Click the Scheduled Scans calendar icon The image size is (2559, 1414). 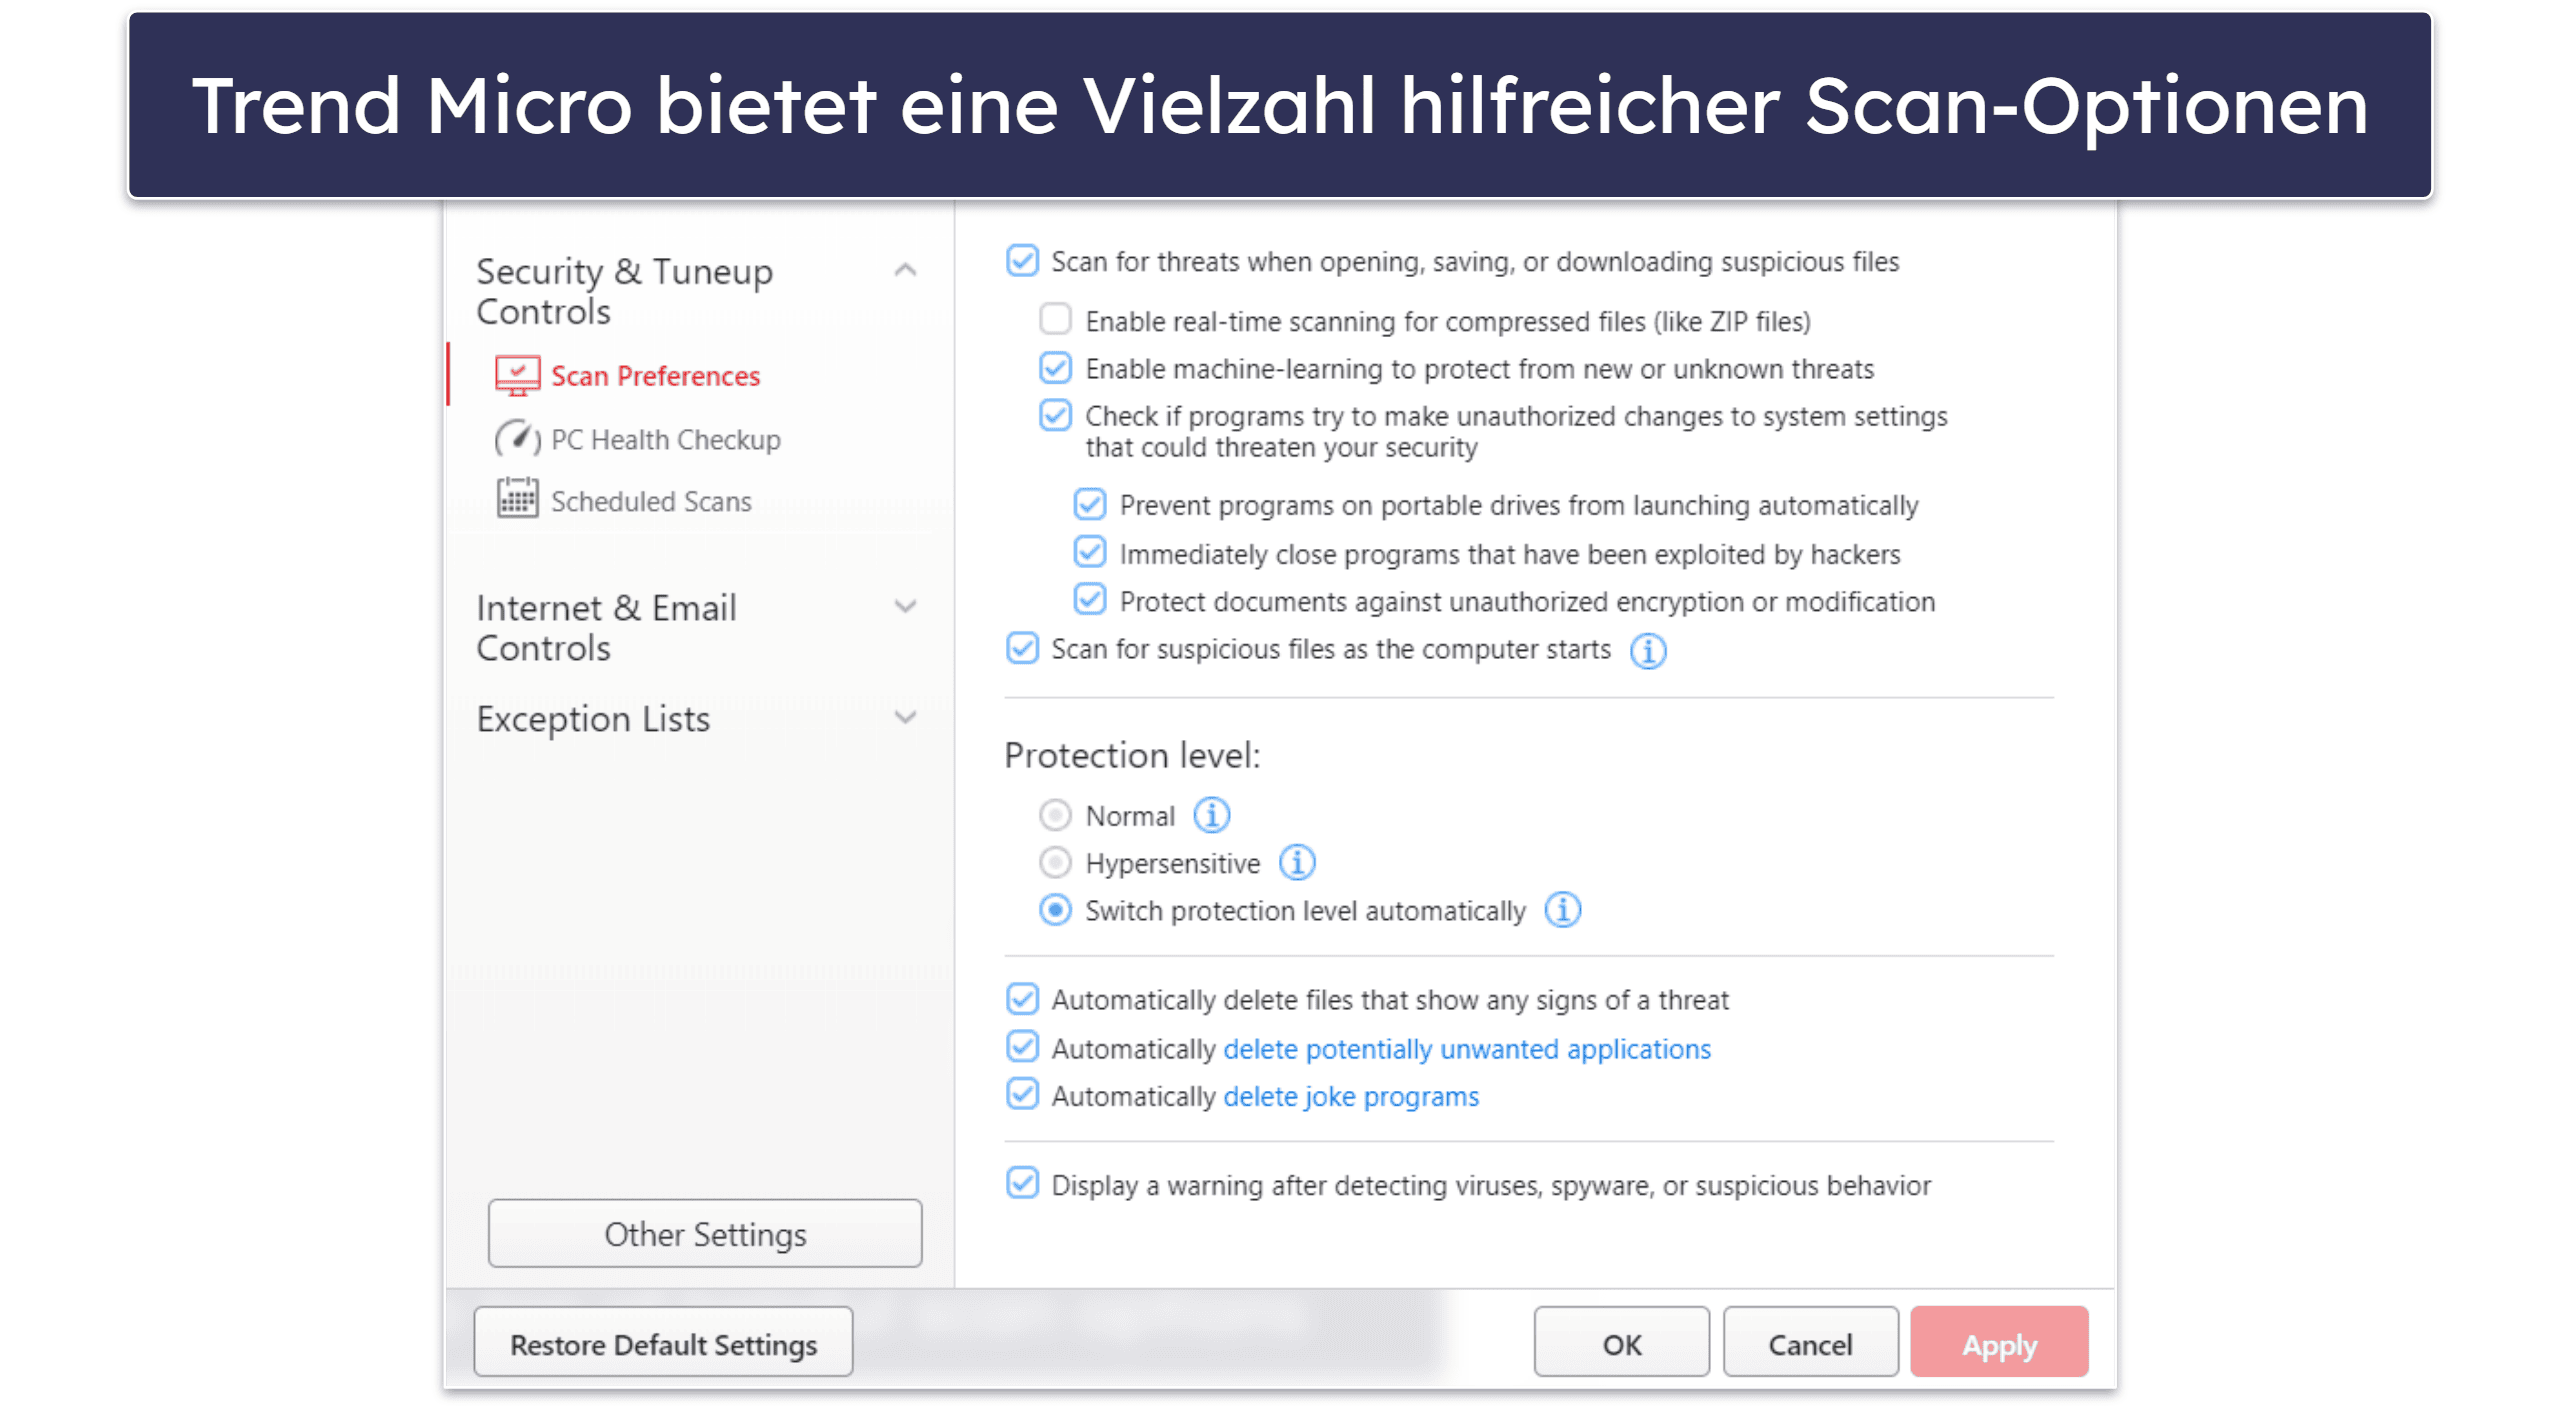click(x=517, y=498)
